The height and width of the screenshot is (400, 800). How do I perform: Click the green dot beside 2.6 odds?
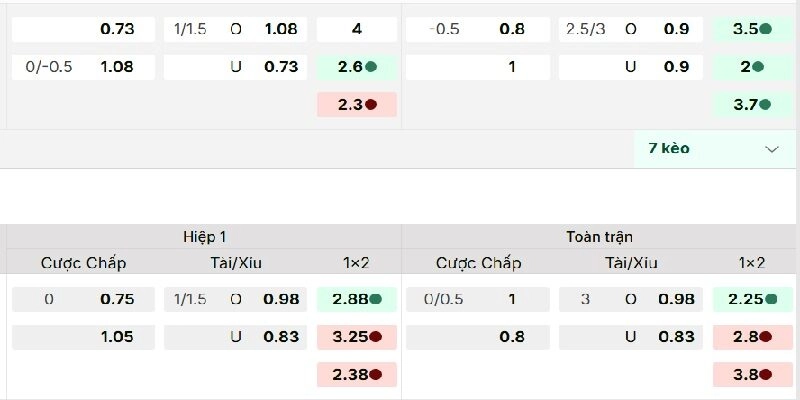pos(371,67)
